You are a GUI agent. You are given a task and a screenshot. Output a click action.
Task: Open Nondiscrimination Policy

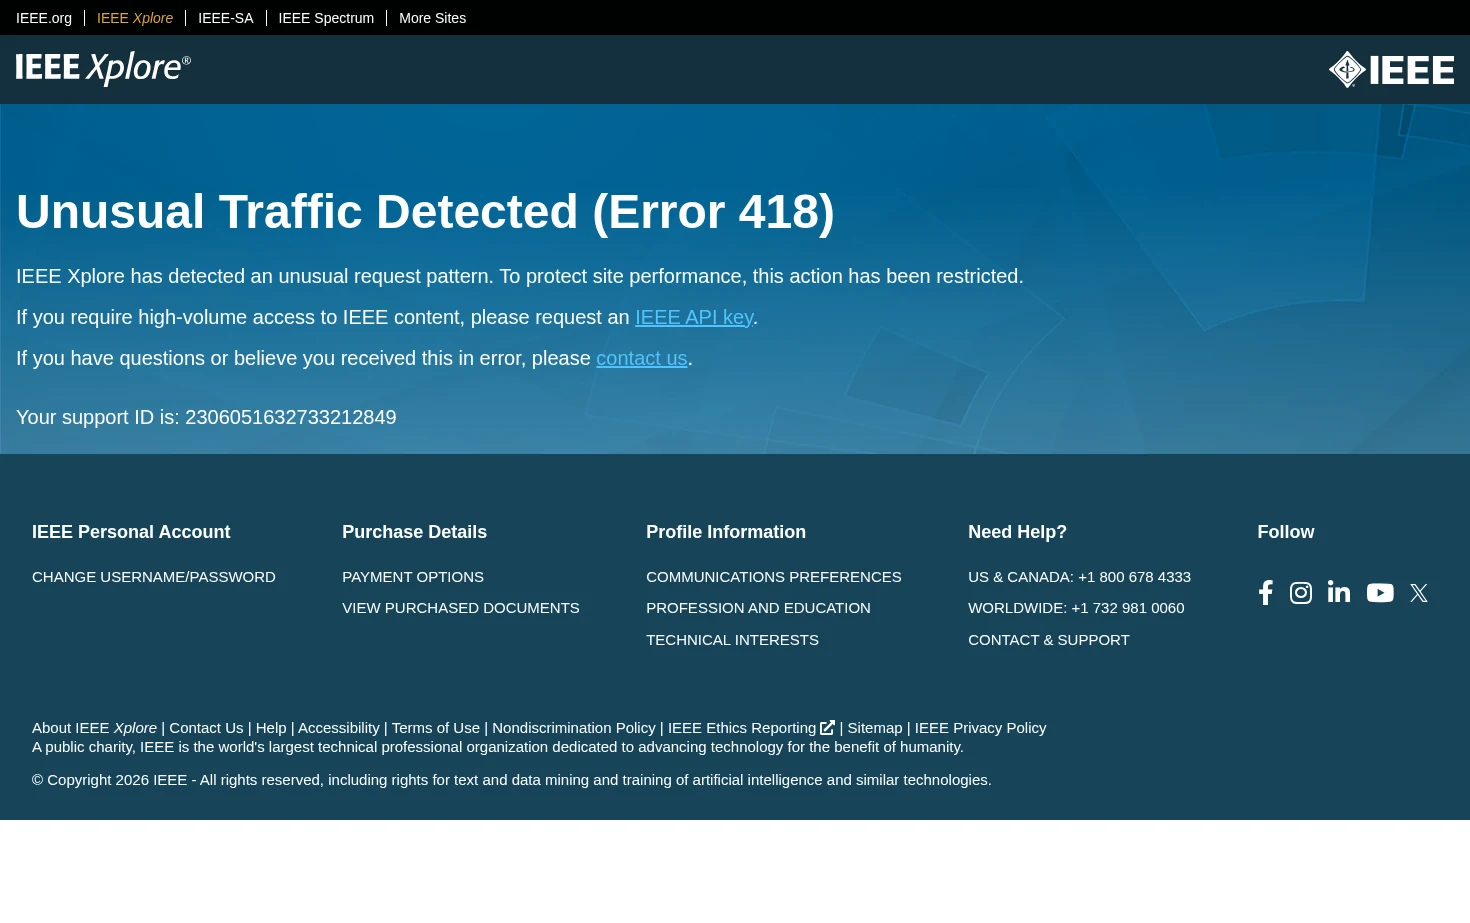tap(574, 728)
